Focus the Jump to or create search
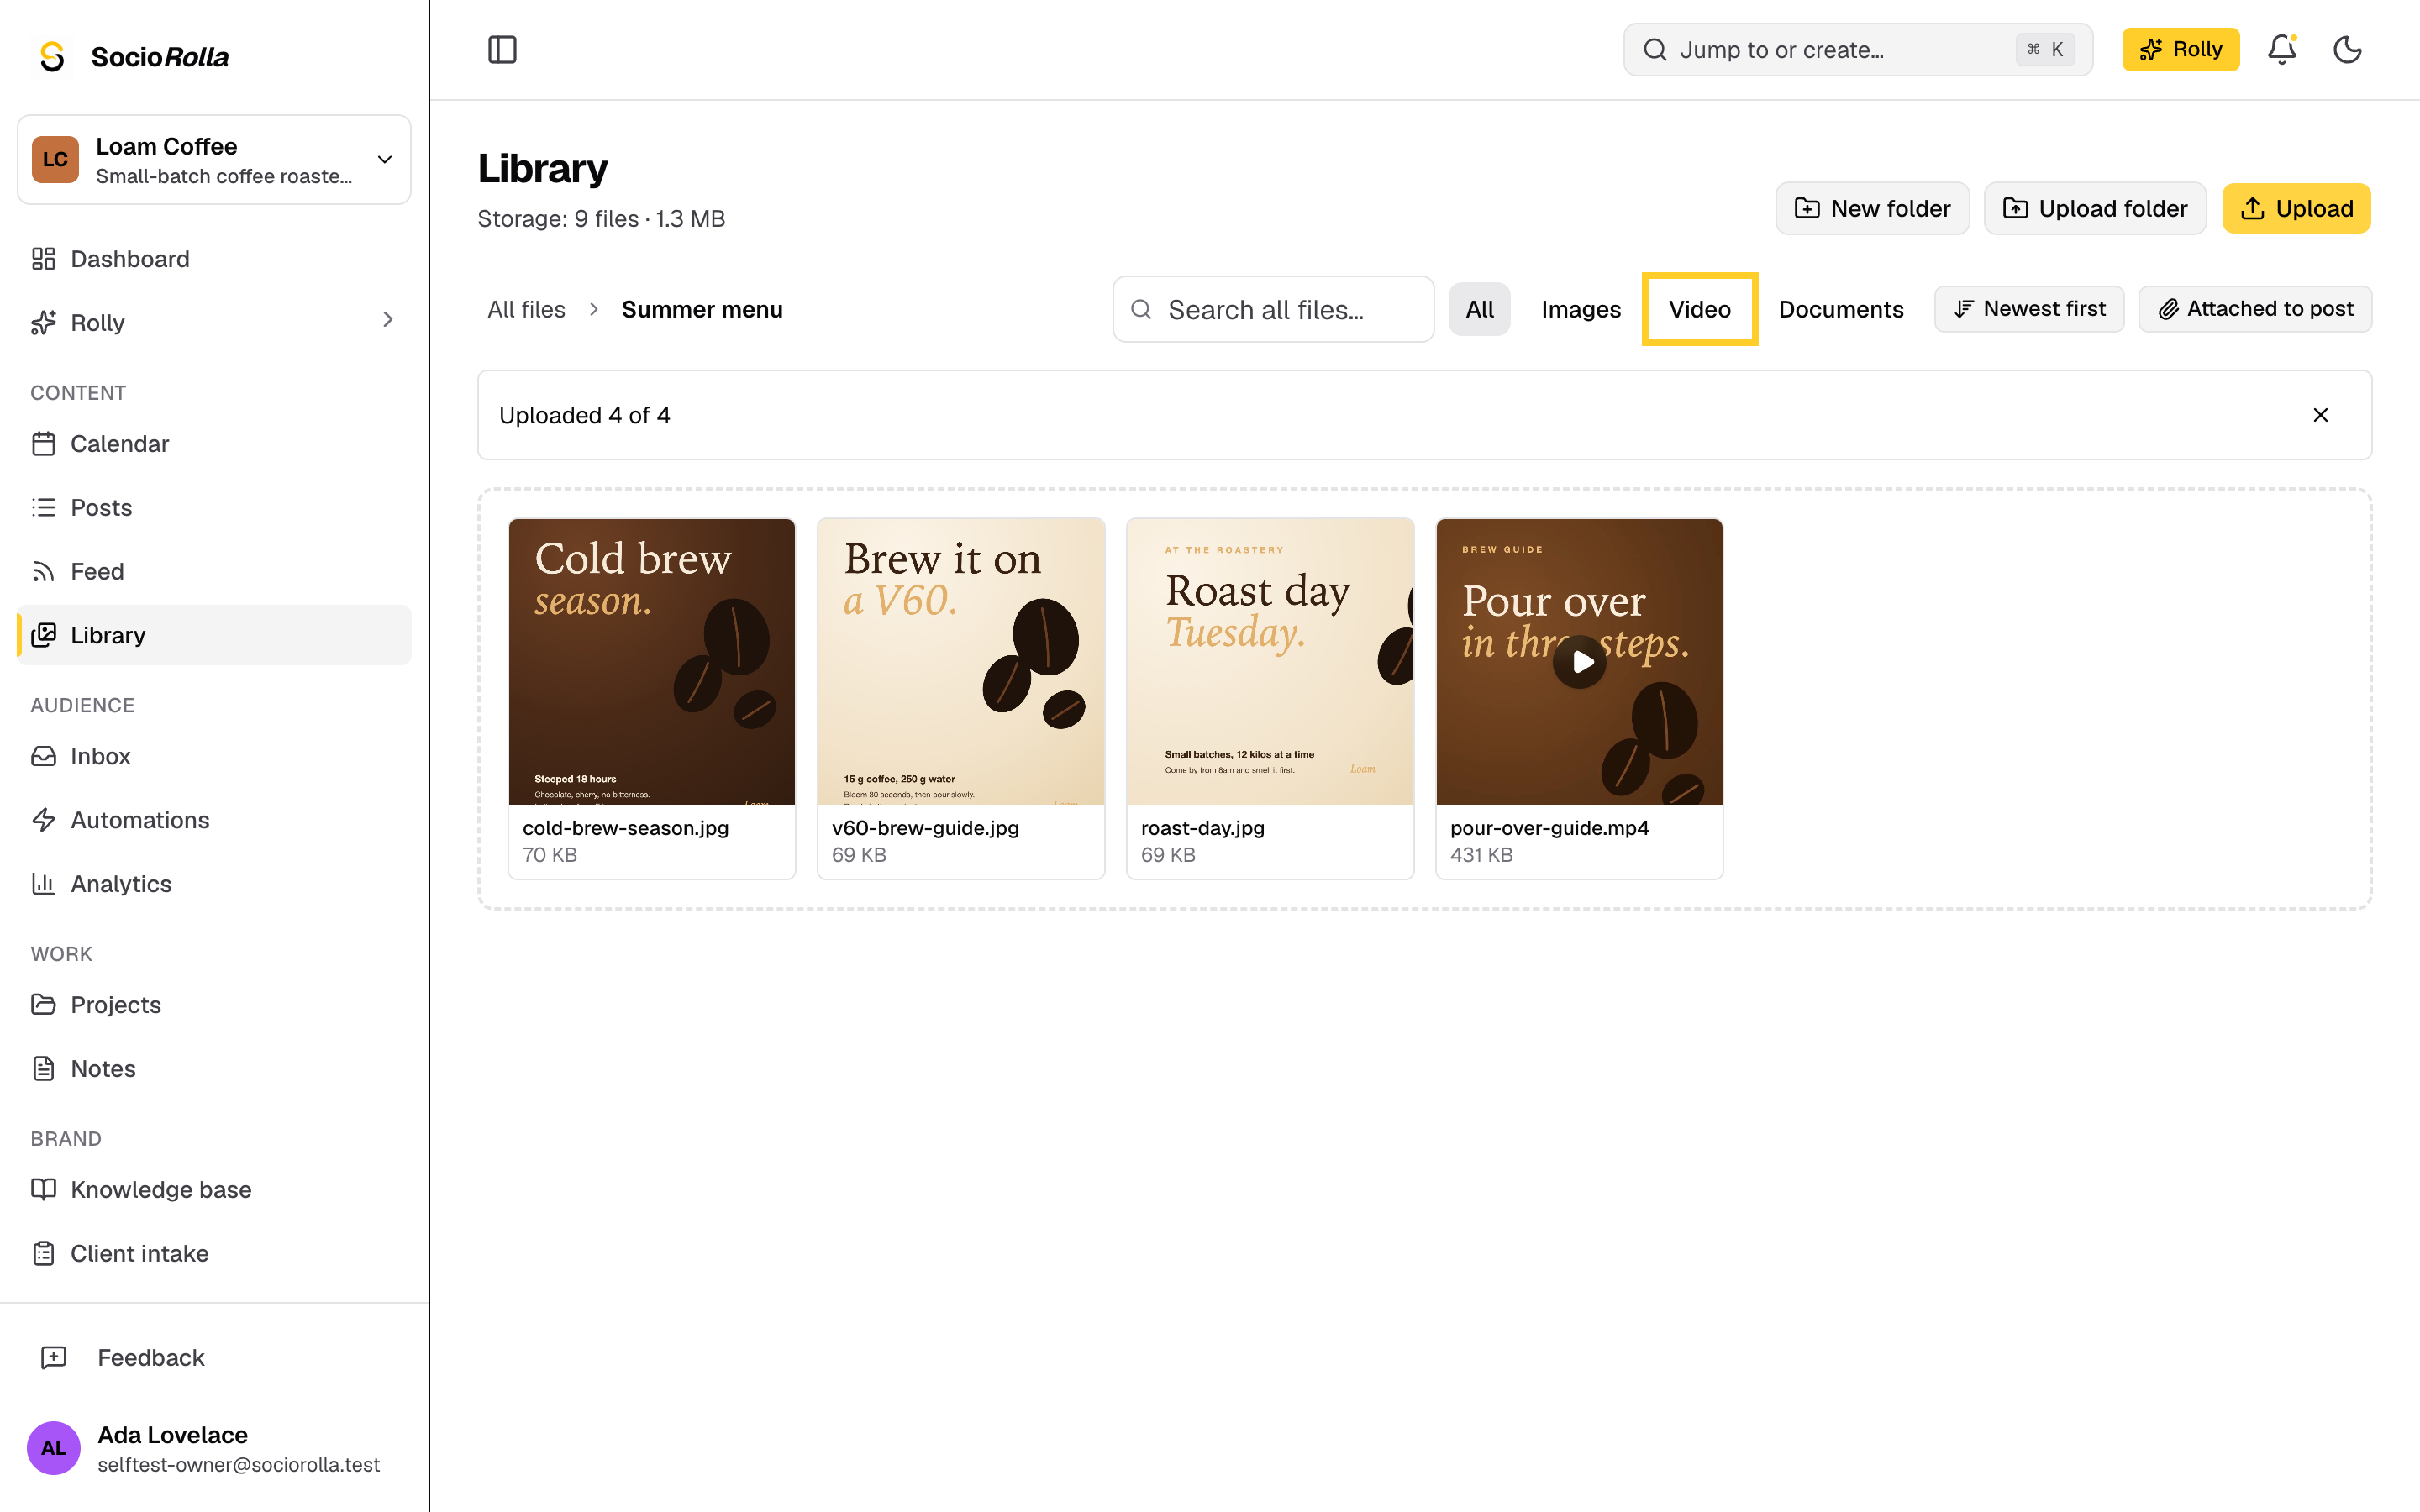Screen dimensions: 2420x1512 [x=1857, y=49]
